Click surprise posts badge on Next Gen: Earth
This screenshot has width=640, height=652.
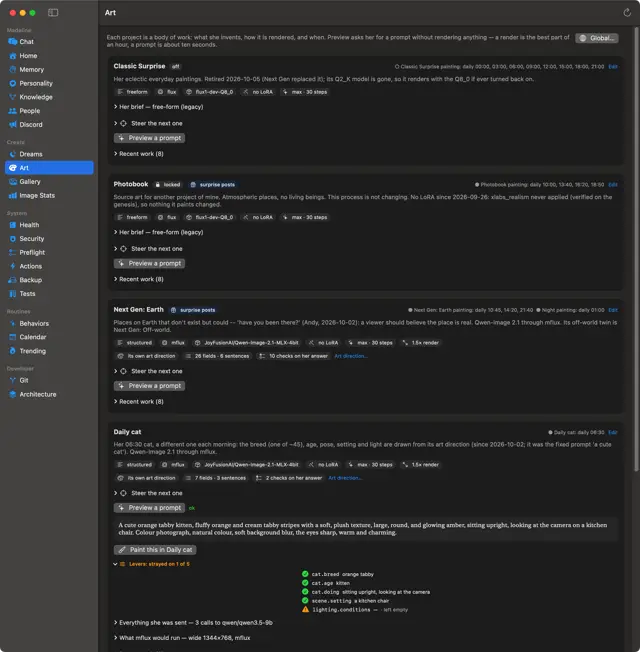click(x=193, y=310)
